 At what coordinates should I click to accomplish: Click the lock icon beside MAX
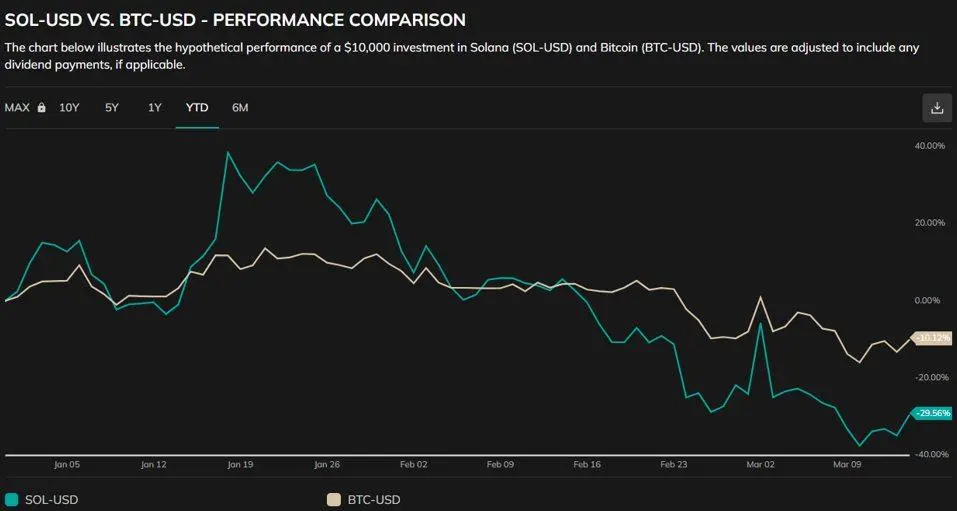click(42, 108)
